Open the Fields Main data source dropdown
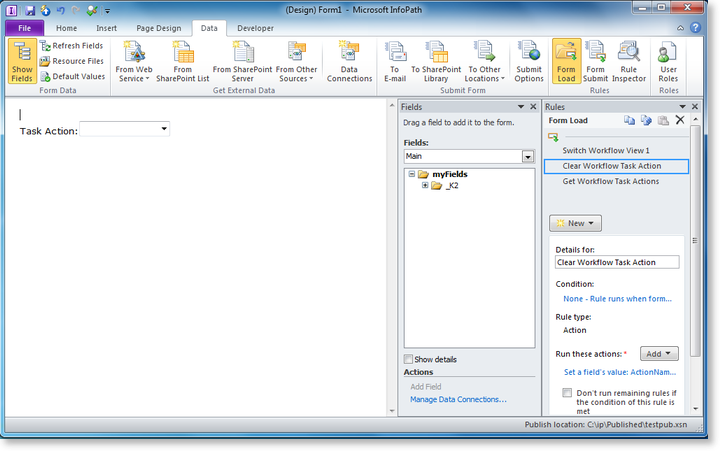720x451 pixels. (528, 157)
